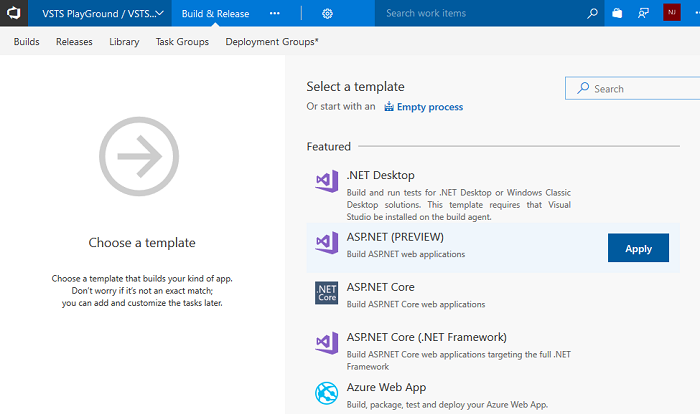Select the ASP.NET Core template title
700x414 pixels.
pos(380,287)
